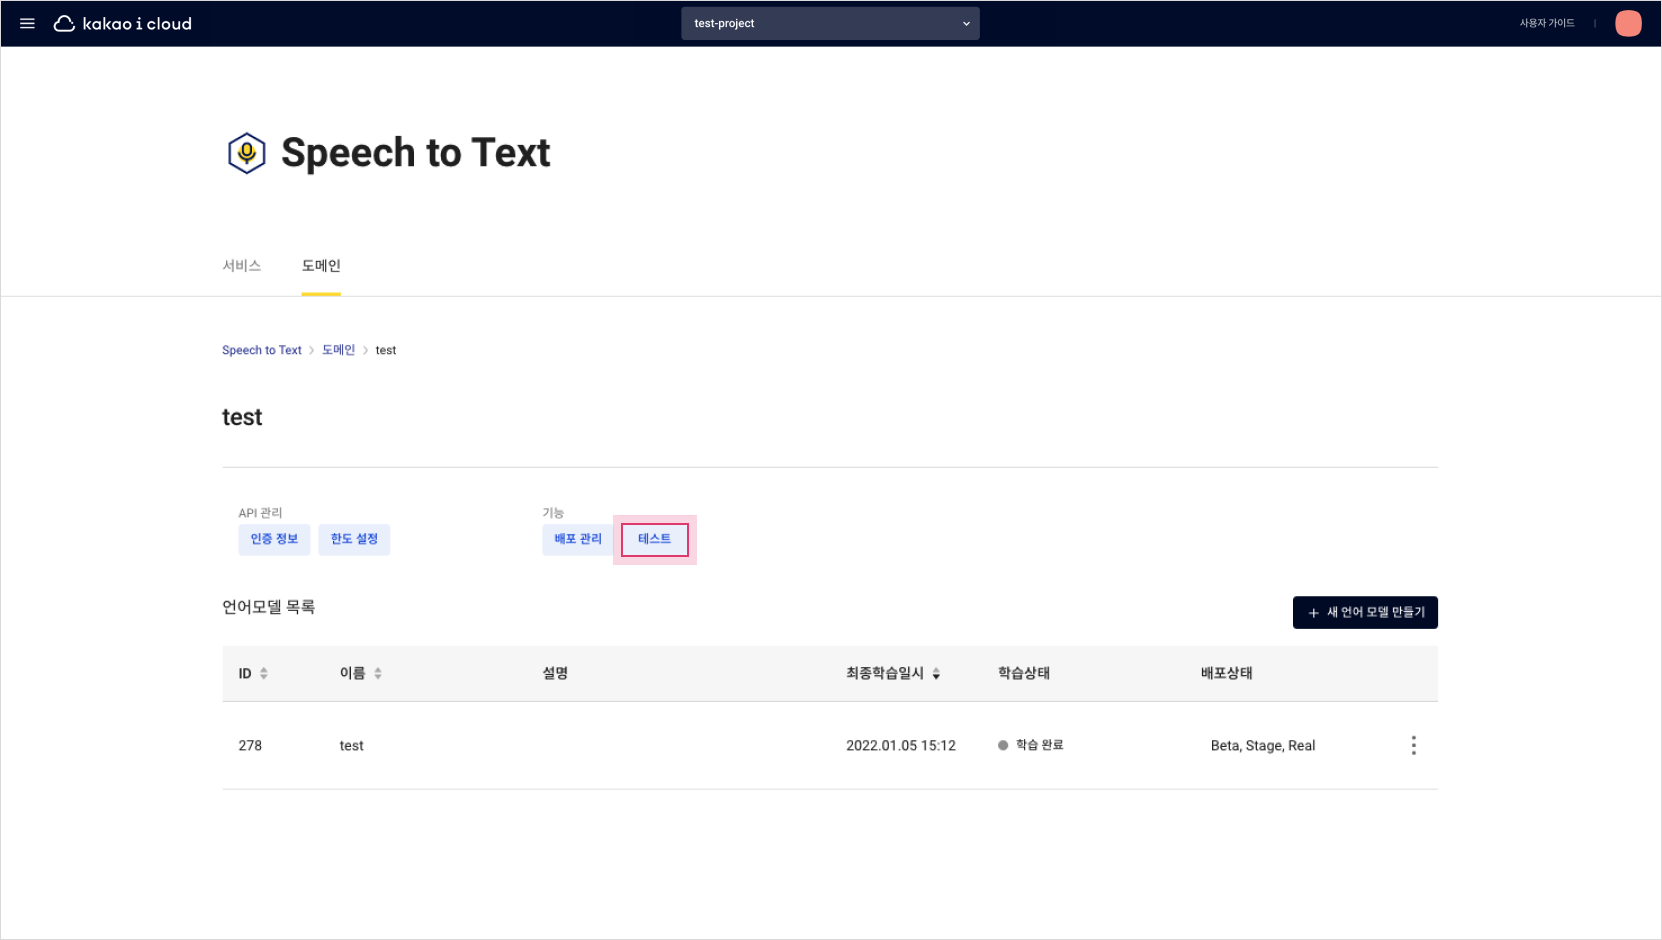Viewport: 1662px width, 940px height.
Task: Open the more options menu for row 278
Action: (1413, 745)
